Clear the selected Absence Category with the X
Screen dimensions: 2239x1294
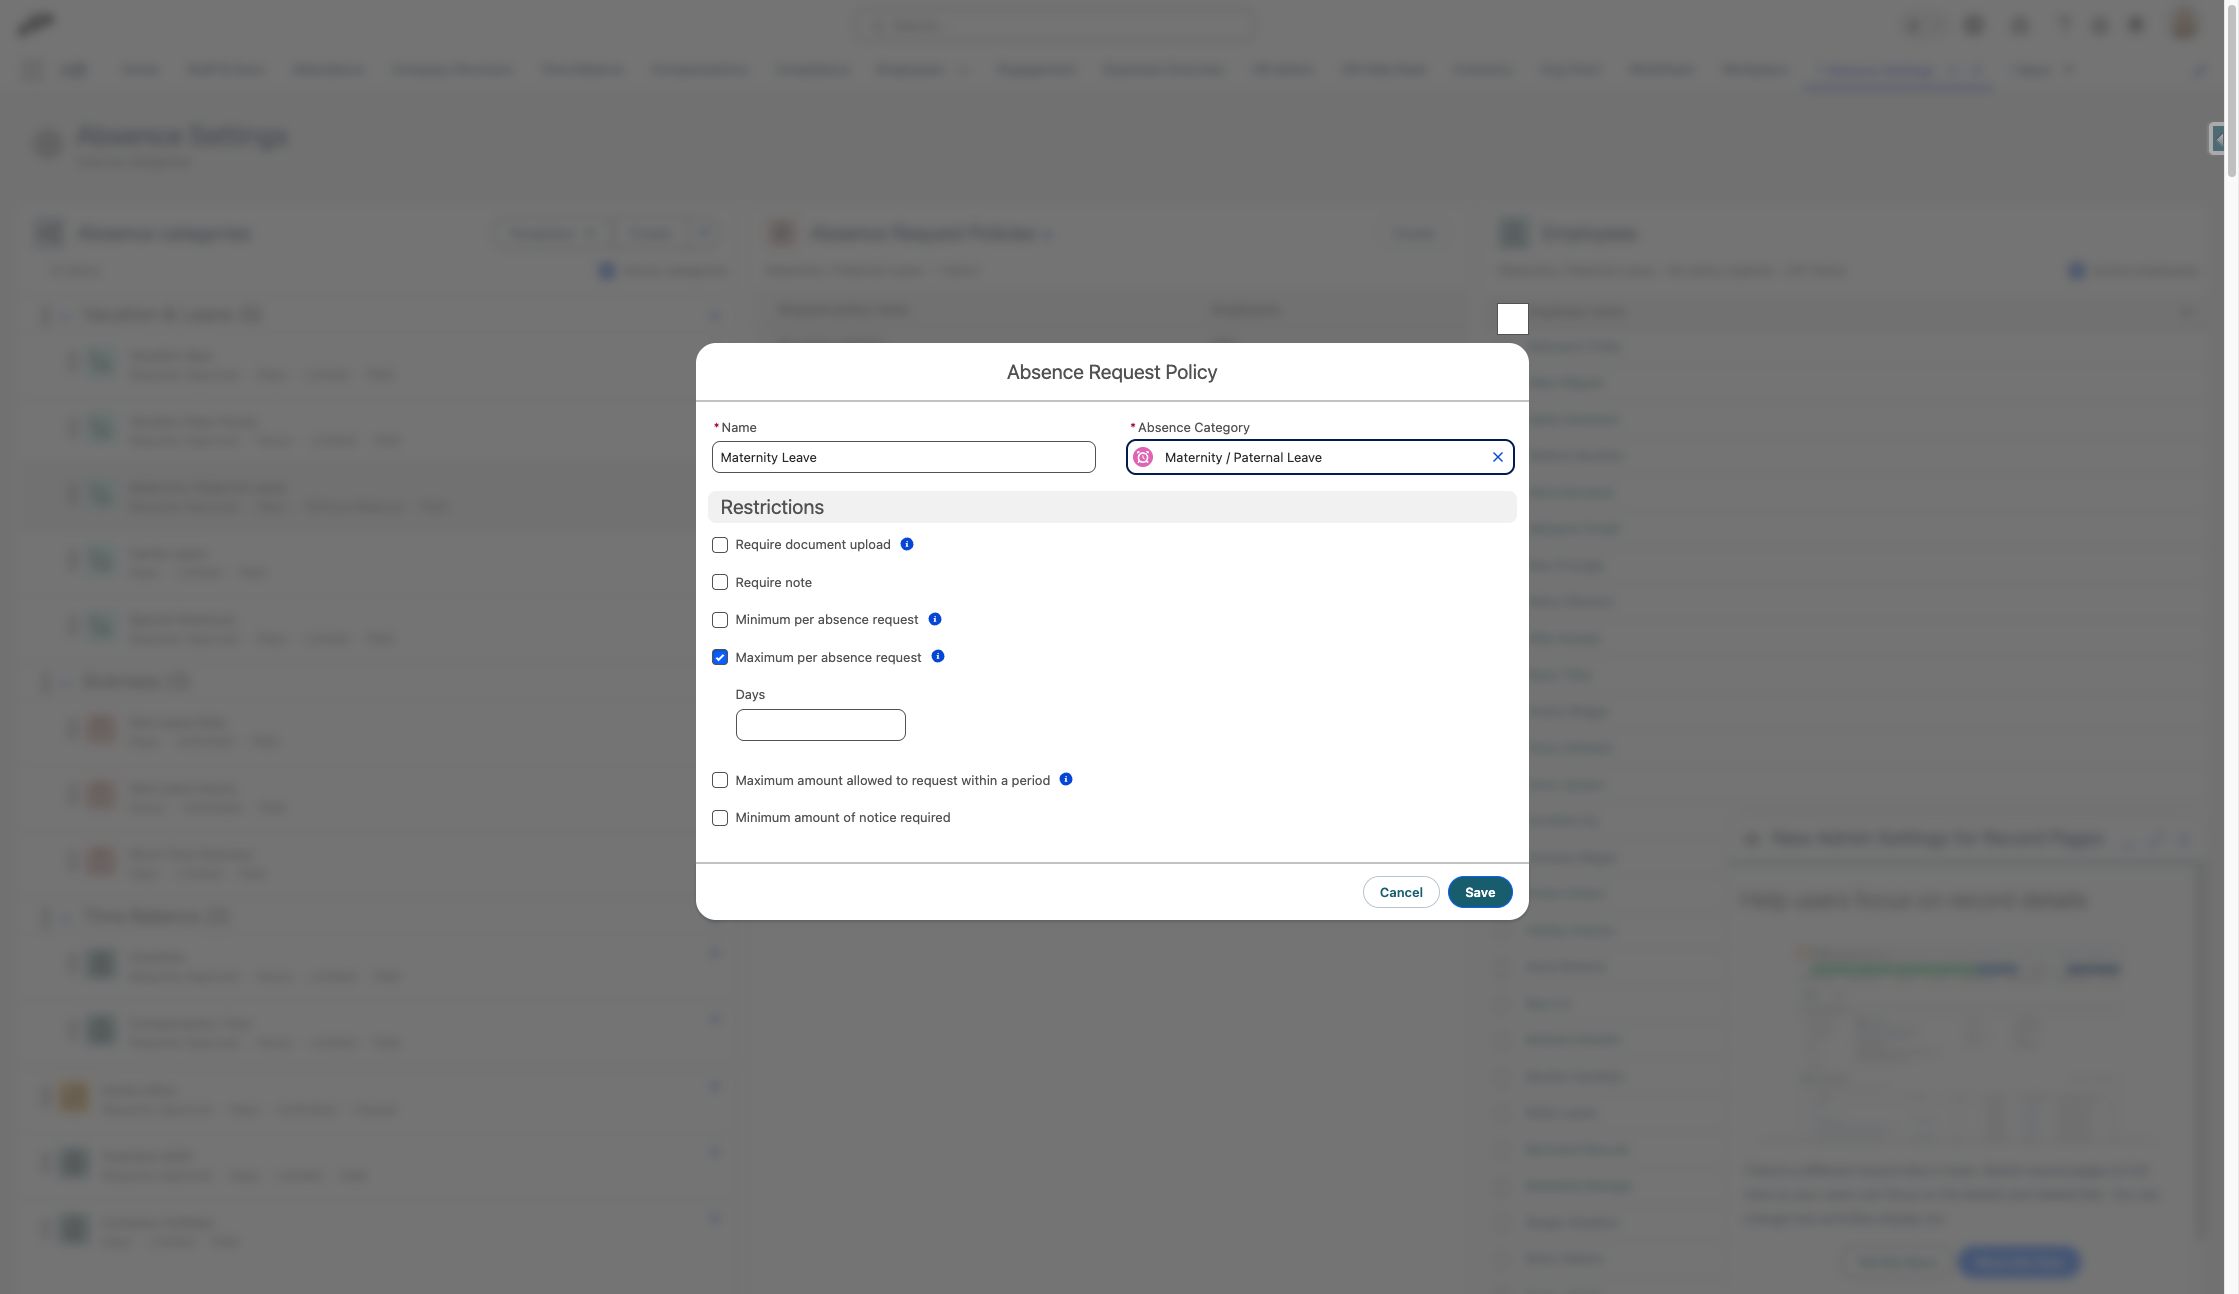(1497, 456)
